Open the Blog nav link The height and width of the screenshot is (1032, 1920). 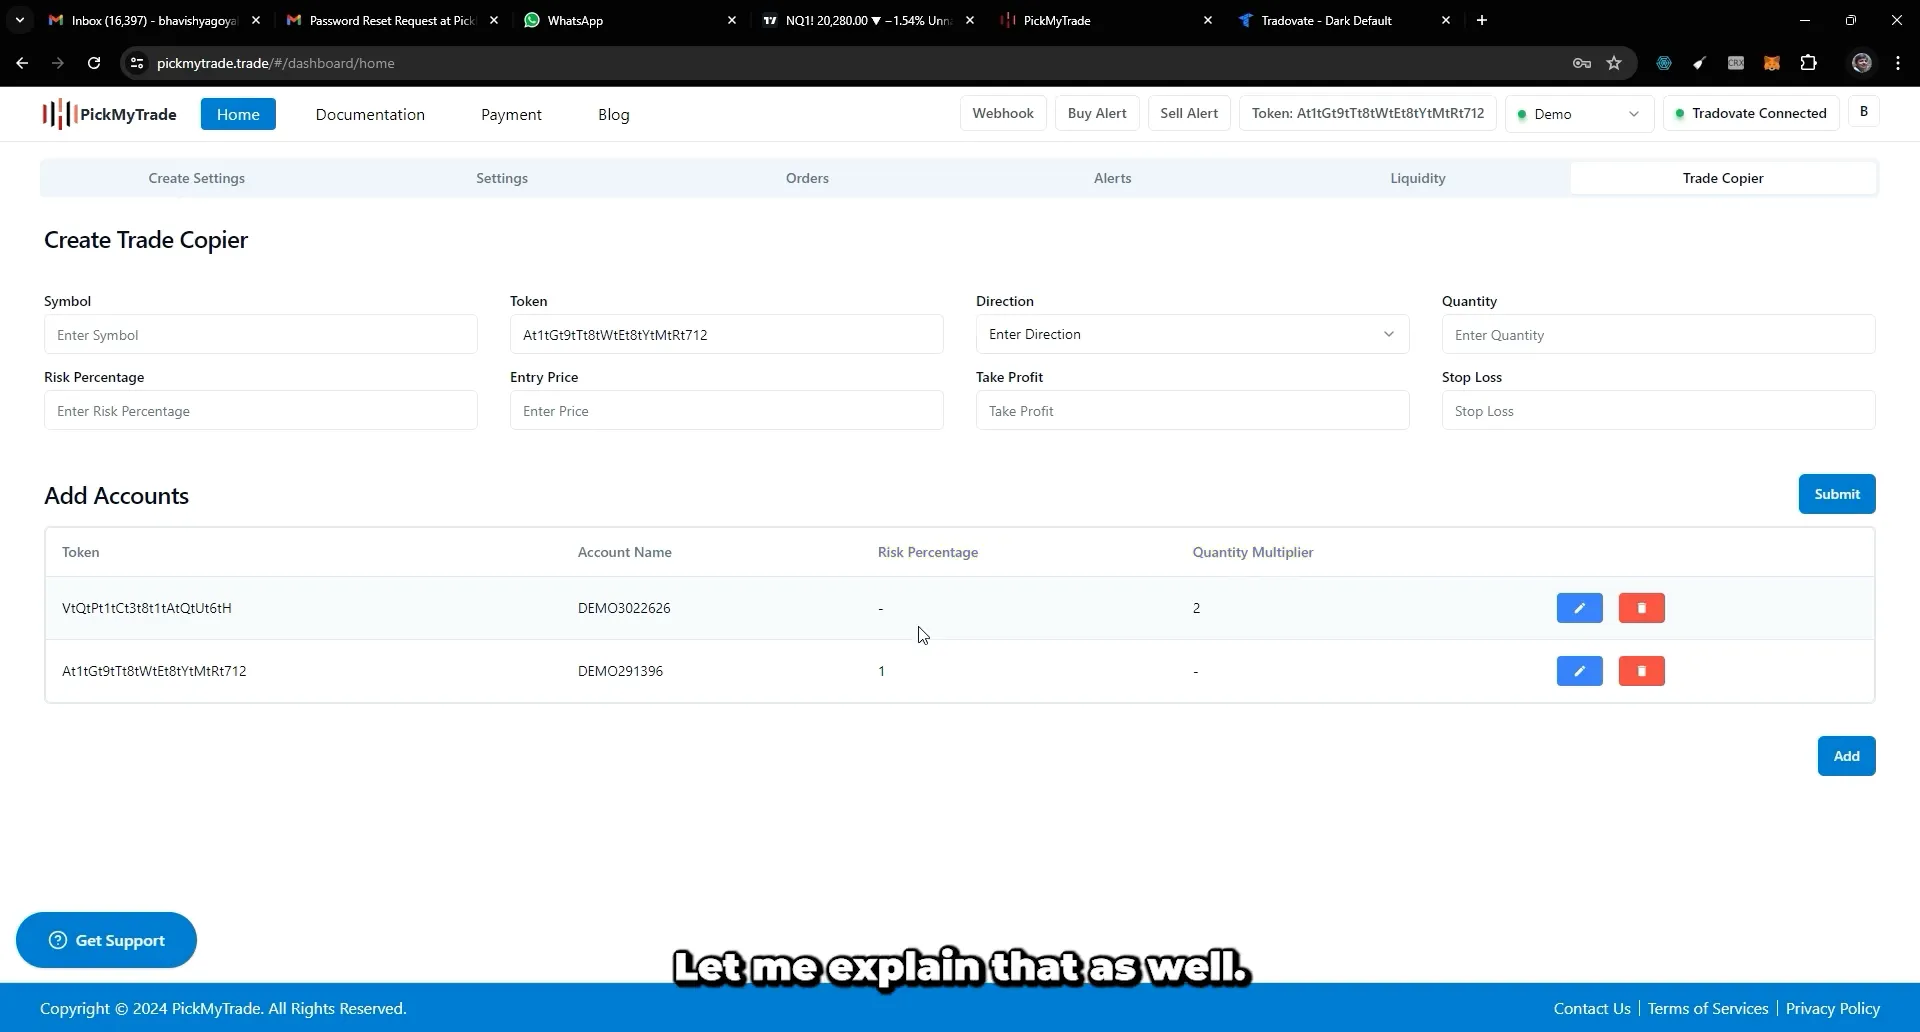click(x=614, y=114)
